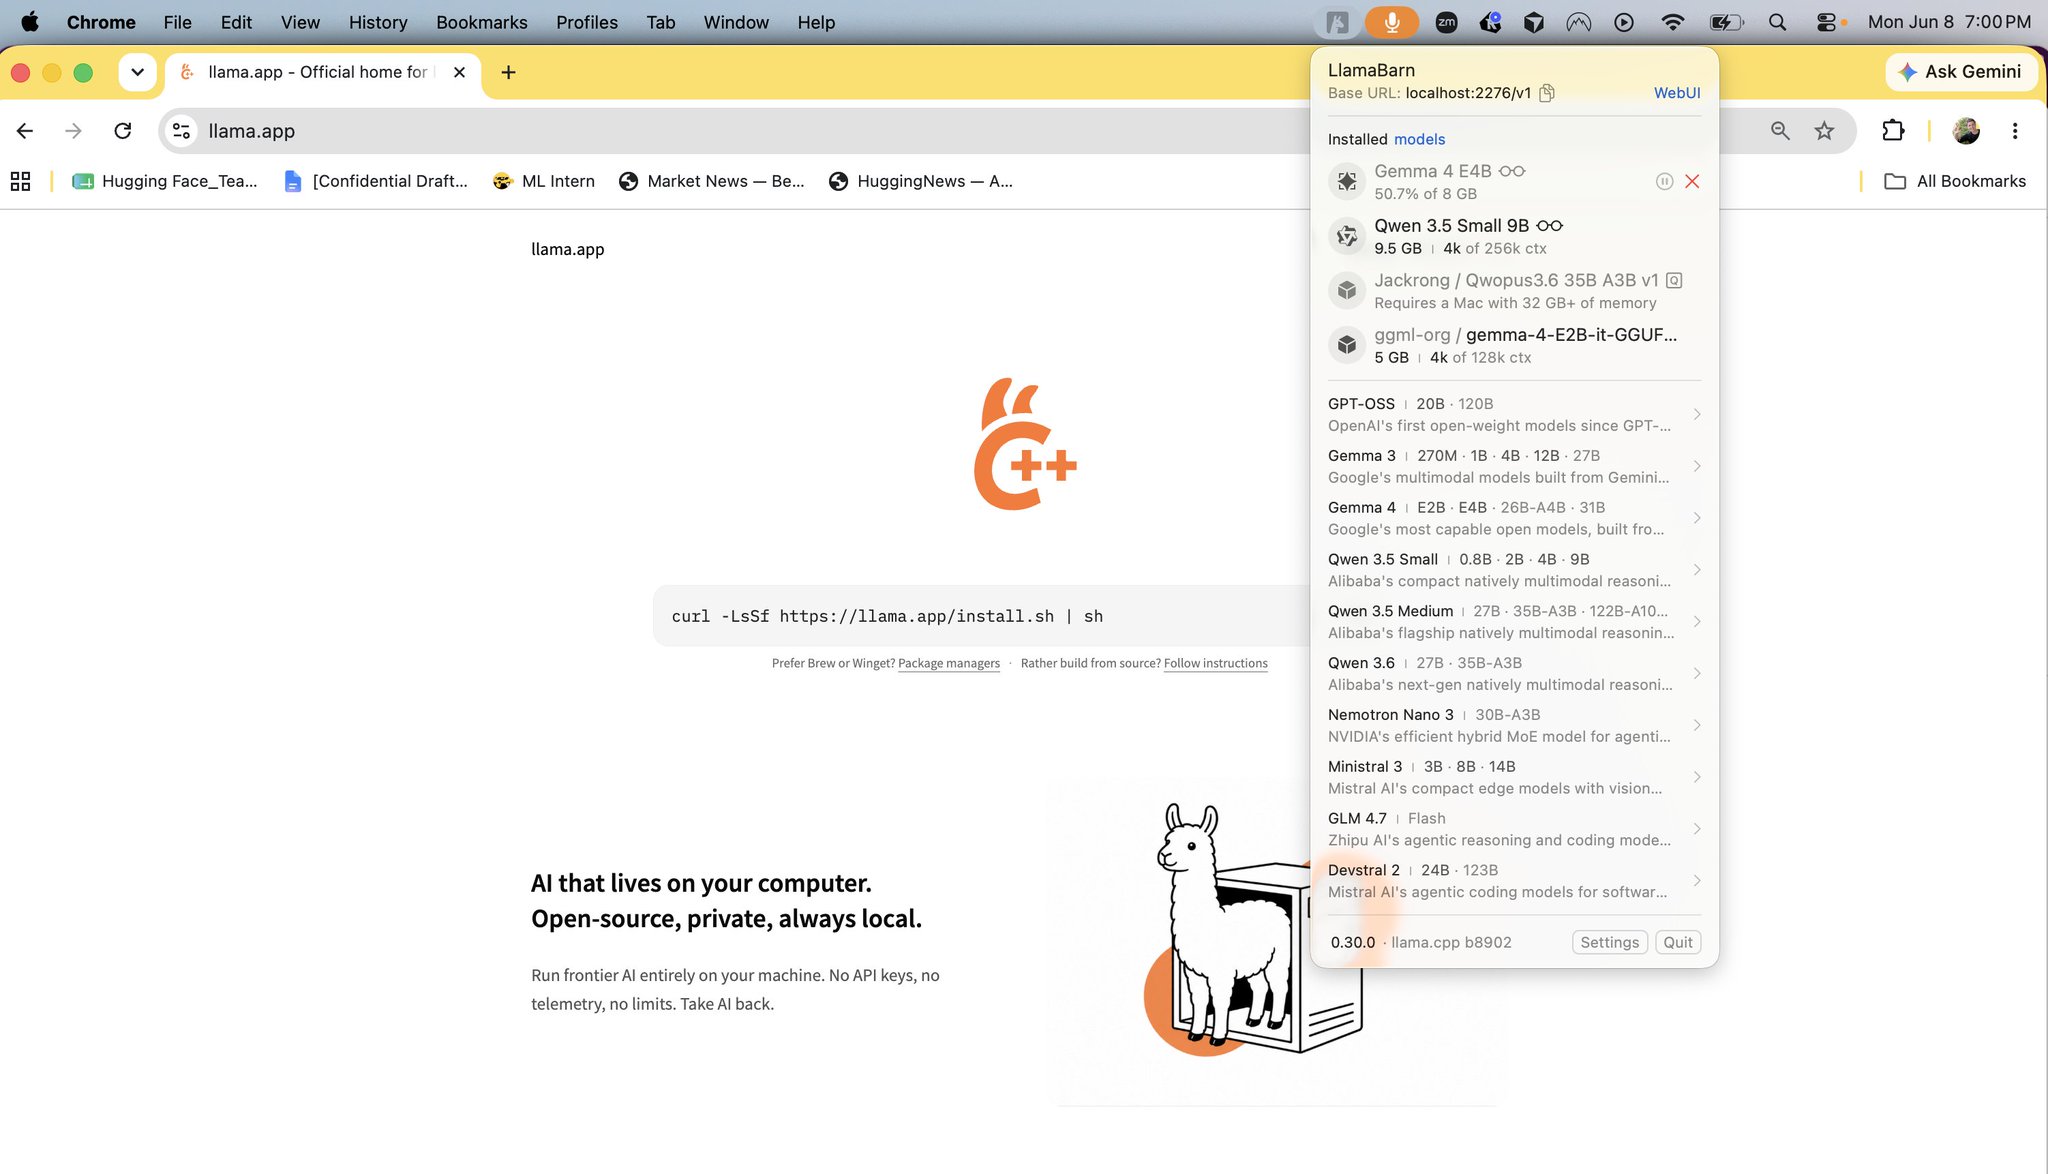This screenshot has width=2048, height=1174.
Task: Click the Jackrong Qwopus3.6 model icon
Action: click(1347, 290)
